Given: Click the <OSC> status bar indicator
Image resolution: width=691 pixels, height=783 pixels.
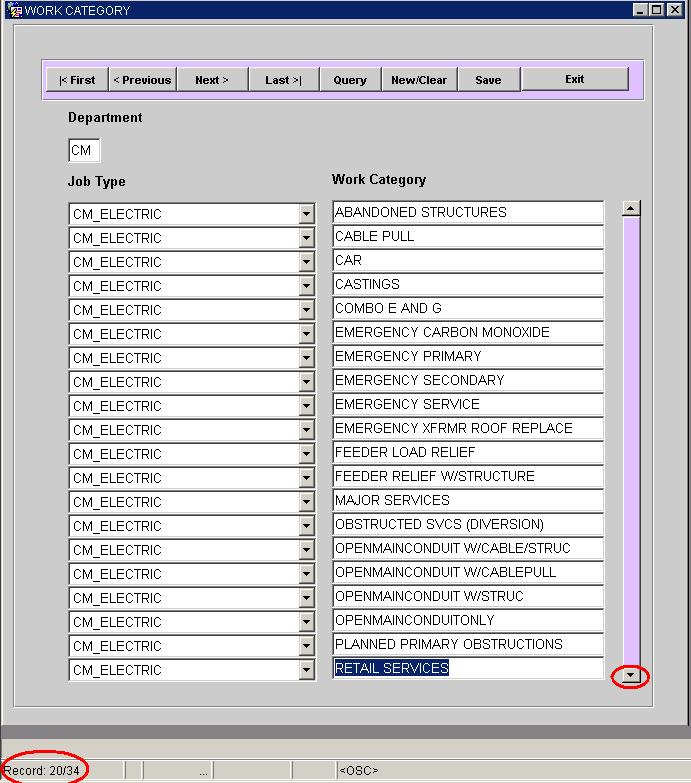Looking at the screenshot, I should point(358,771).
